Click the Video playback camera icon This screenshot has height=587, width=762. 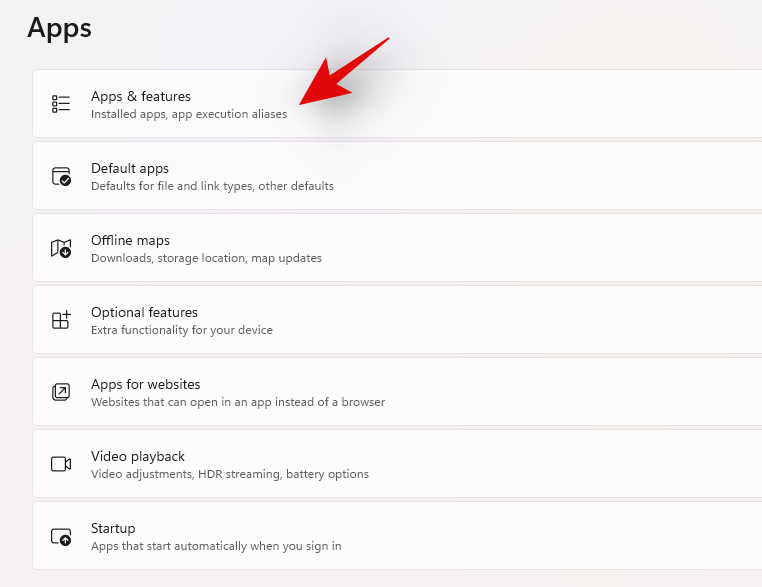[x=61, y=464]
